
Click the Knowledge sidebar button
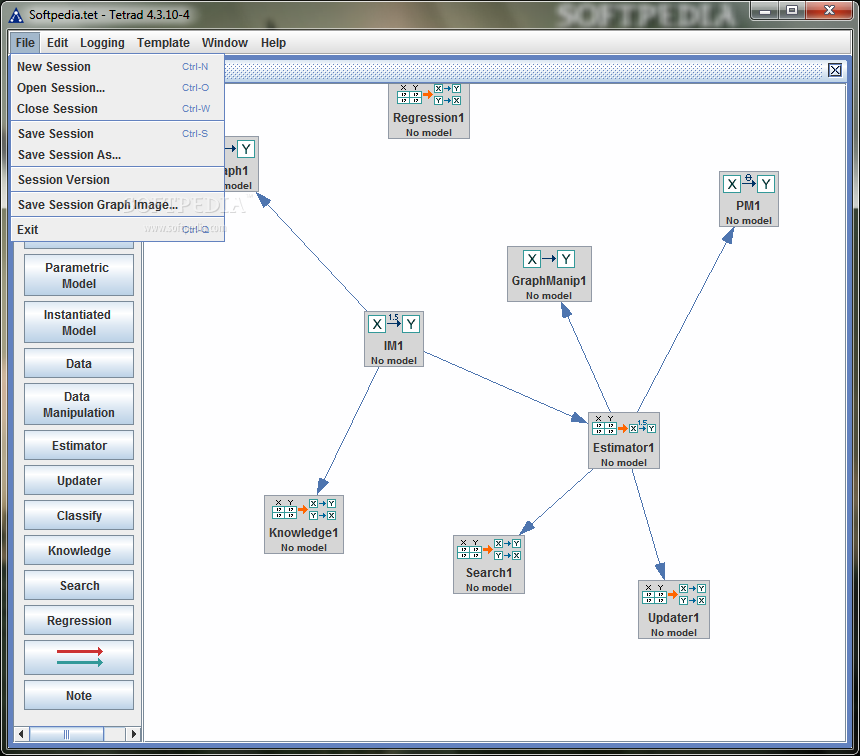click(79, 550)
